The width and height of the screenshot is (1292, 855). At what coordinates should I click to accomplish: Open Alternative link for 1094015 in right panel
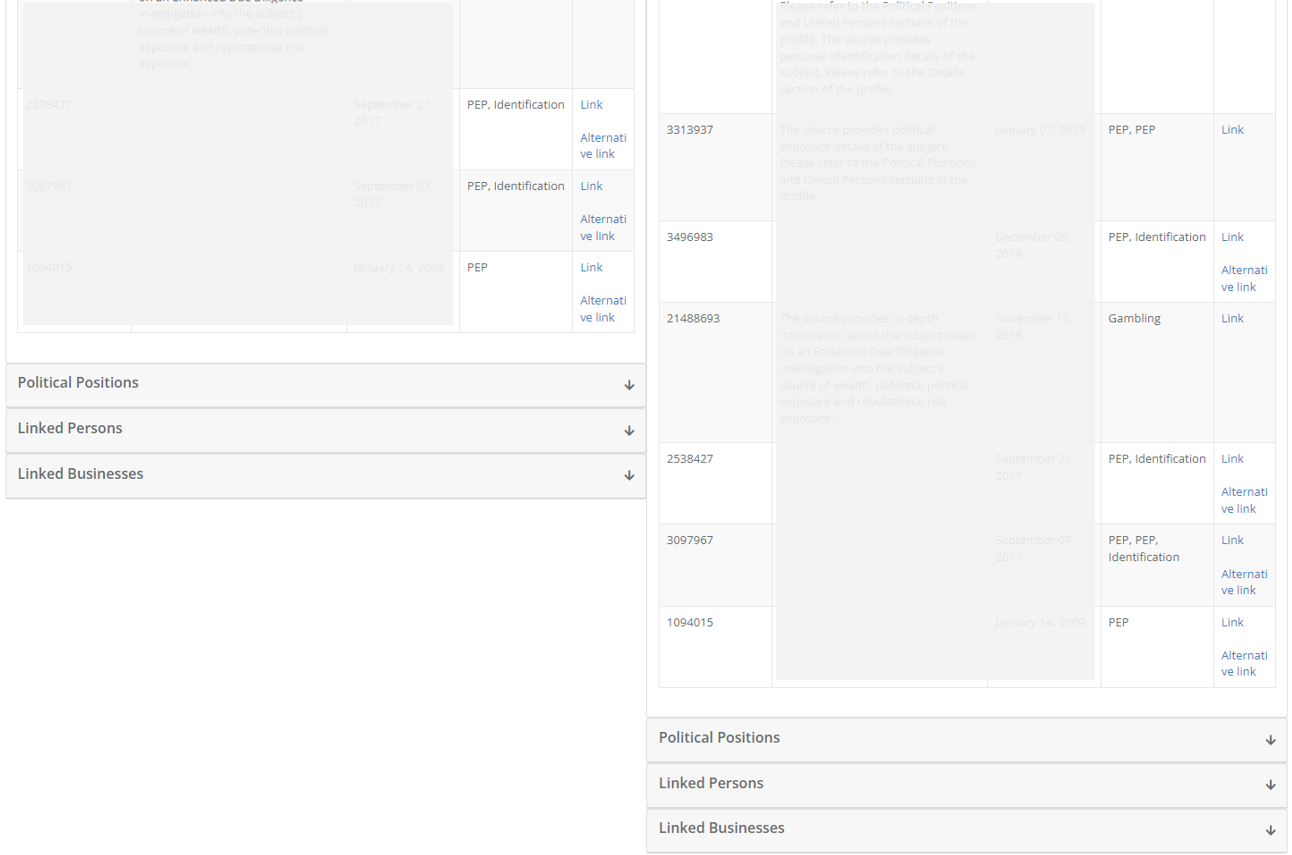pos(1244,663)
